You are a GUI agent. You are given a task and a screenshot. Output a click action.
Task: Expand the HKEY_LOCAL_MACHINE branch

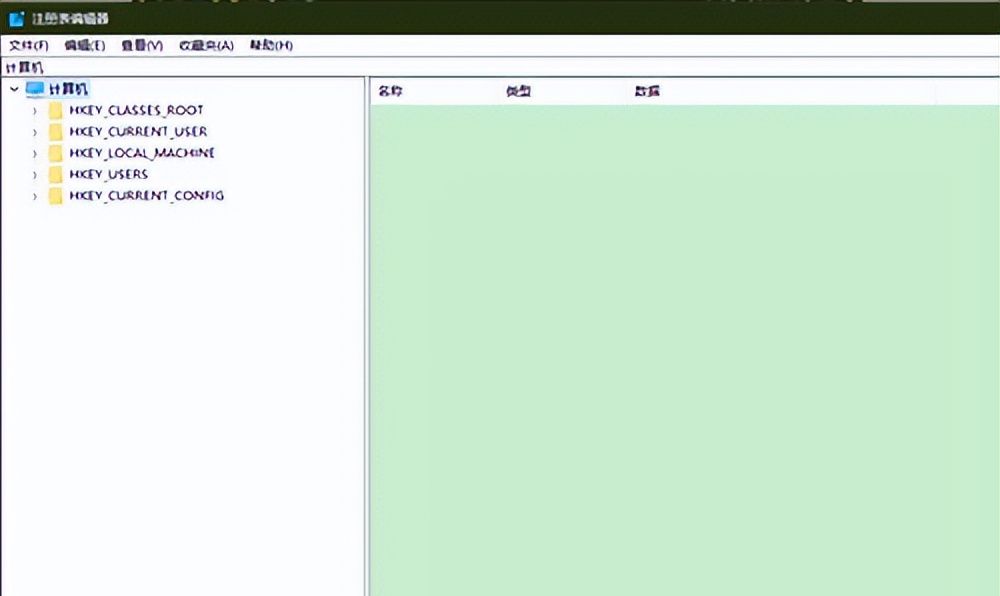(36, 153)
